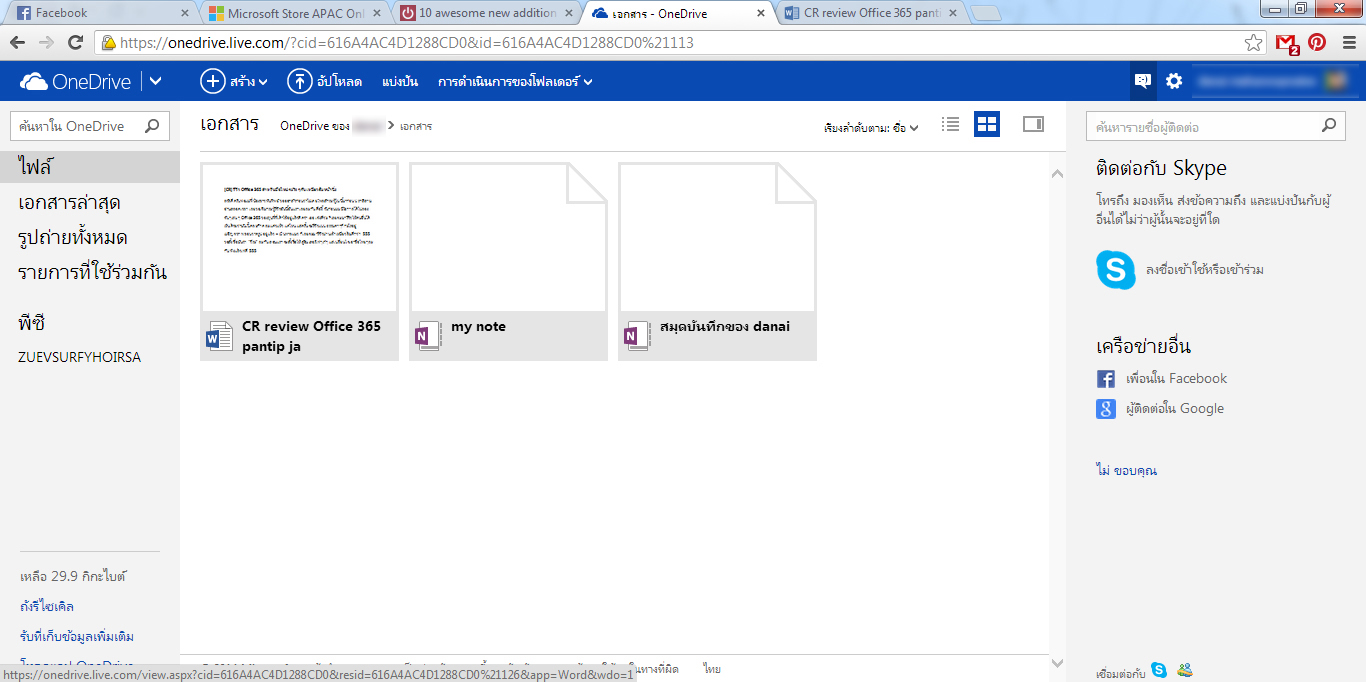Open รูปถ่ายทั้งหมด all photos
Screen dimensions: 1366x682
point(72,238)
